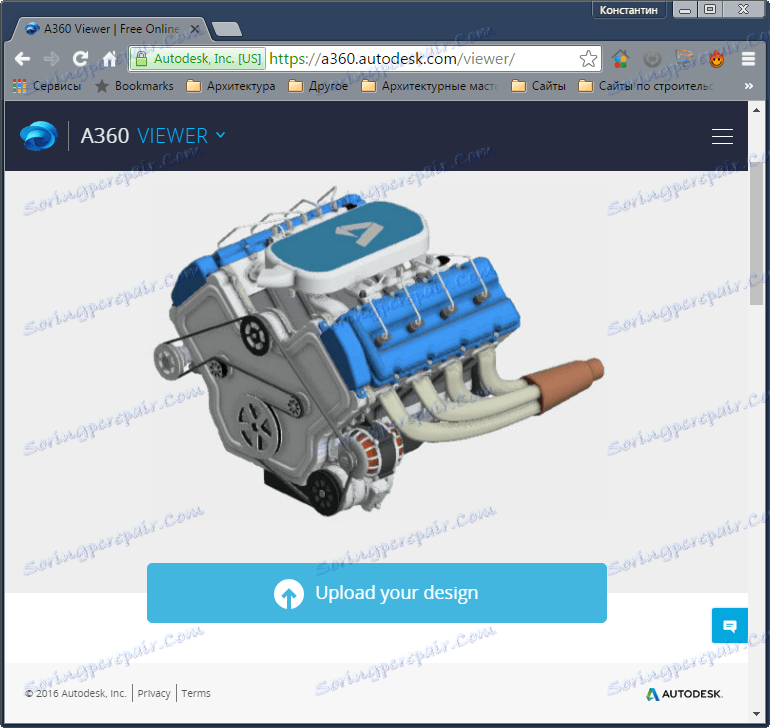Viewport: 770px width, 728px height.
Task: Click the colorful house extension icon
Action: tap(620, 59)
